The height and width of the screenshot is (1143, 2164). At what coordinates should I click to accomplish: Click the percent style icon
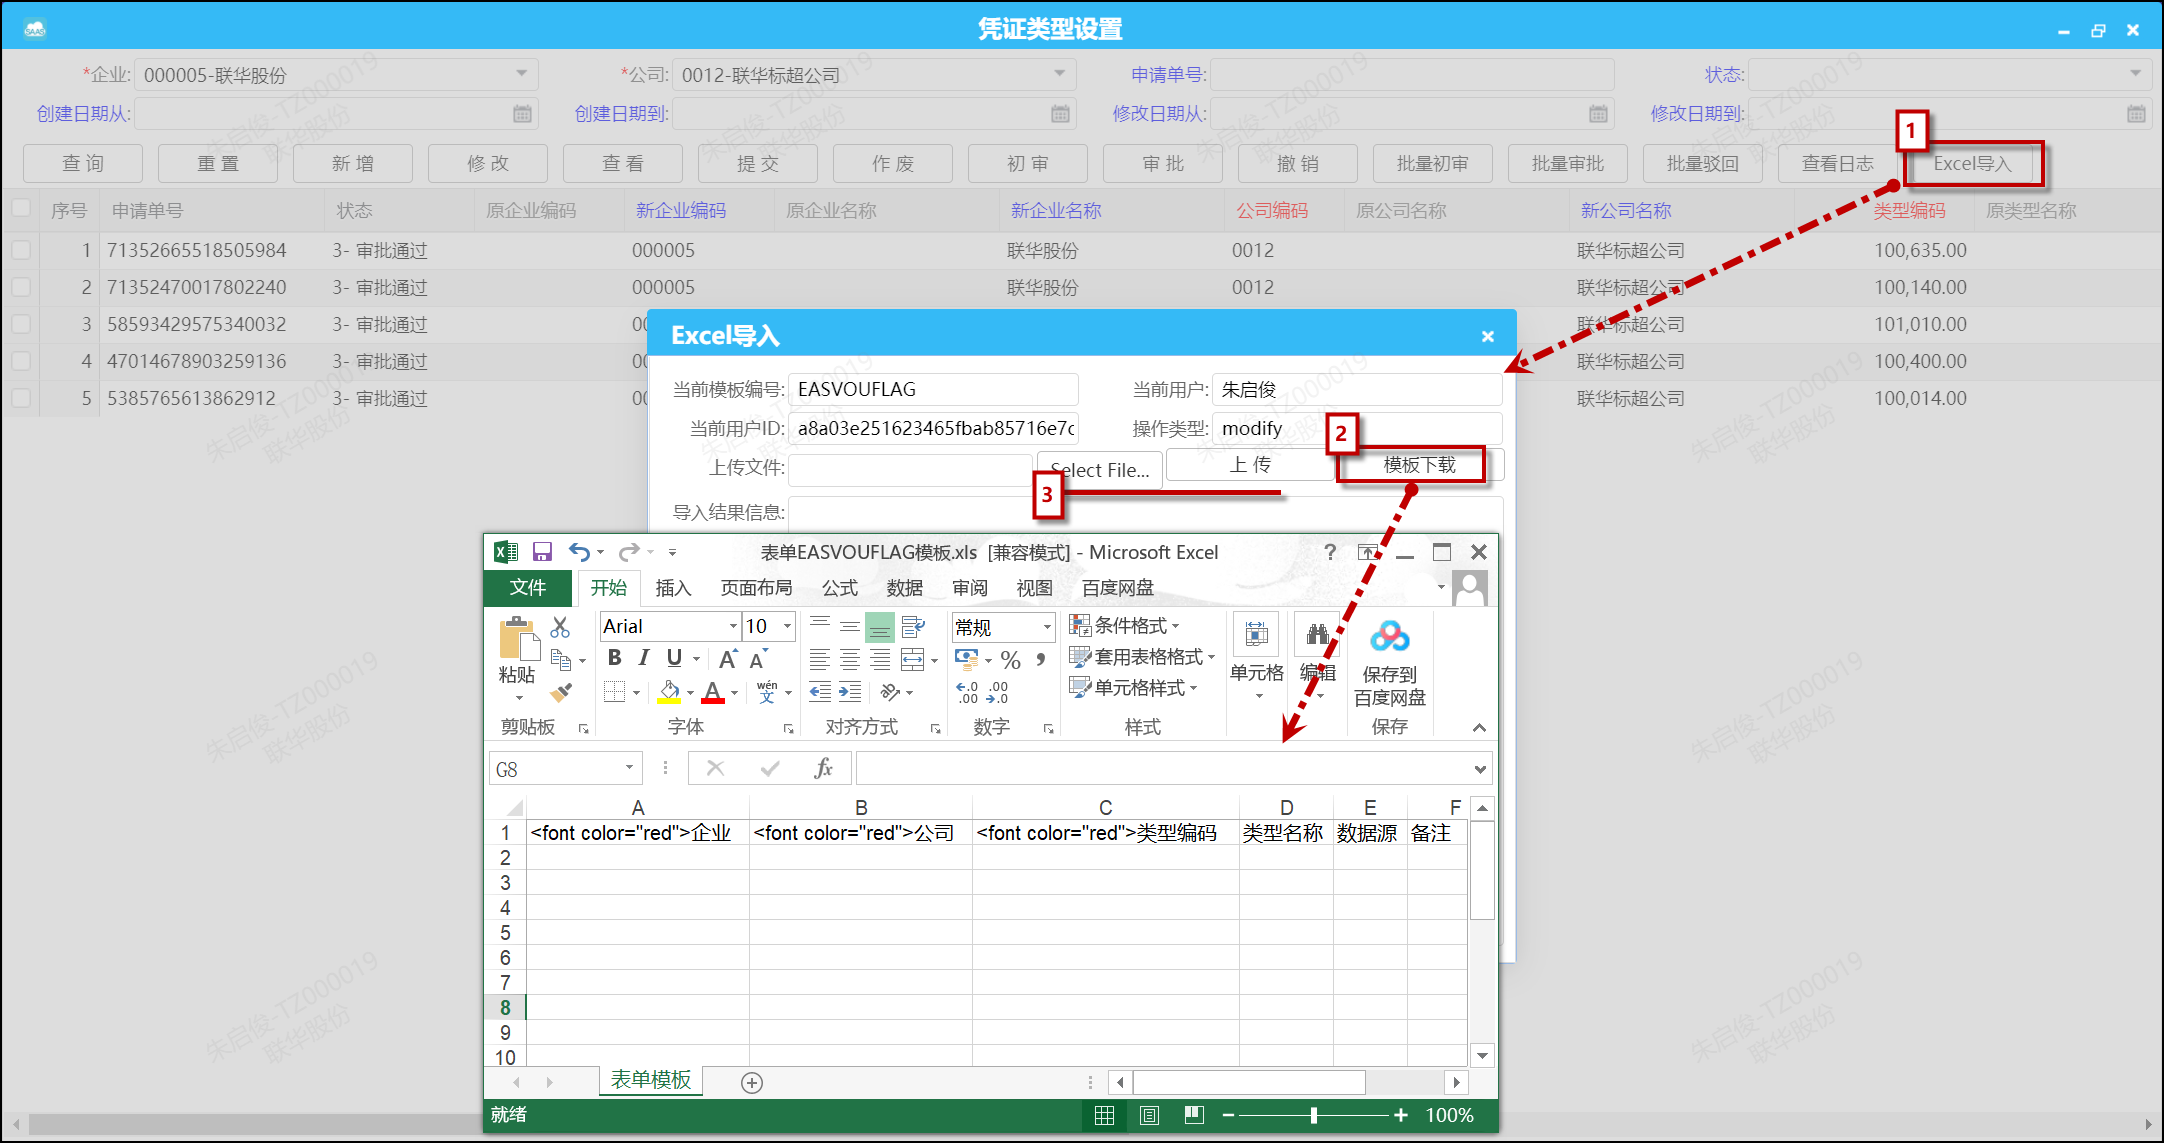coord(1010,660)
